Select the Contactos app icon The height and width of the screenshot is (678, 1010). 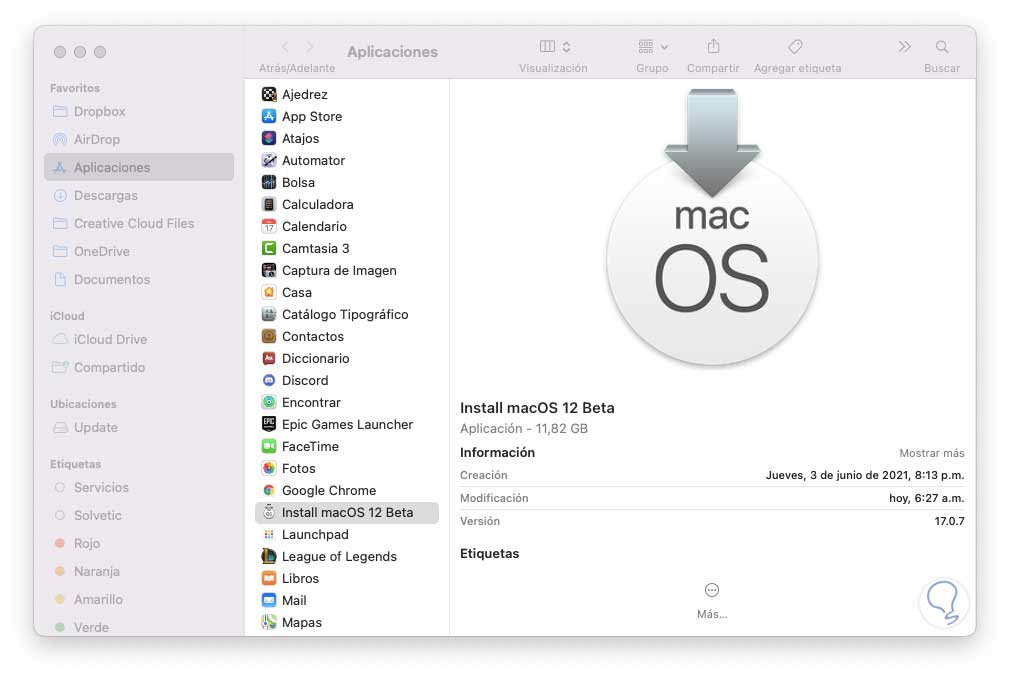[269, 336]
